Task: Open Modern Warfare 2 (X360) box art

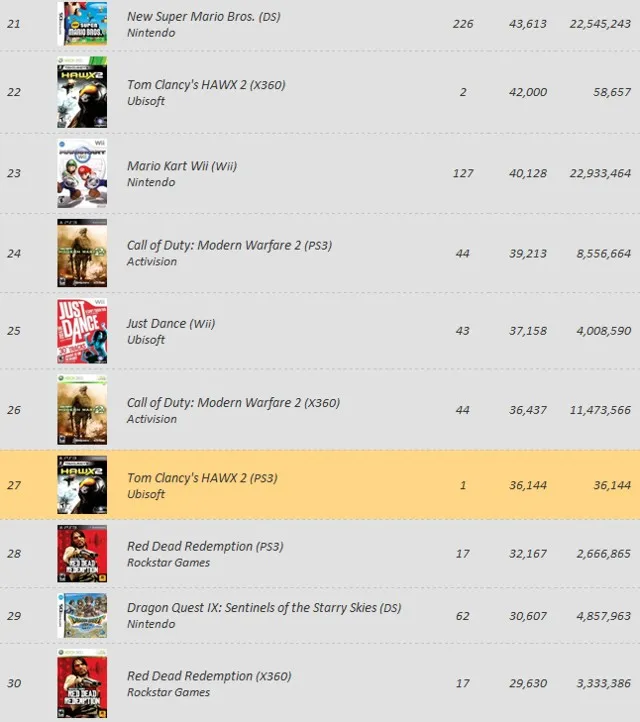Action: point(82,410)
